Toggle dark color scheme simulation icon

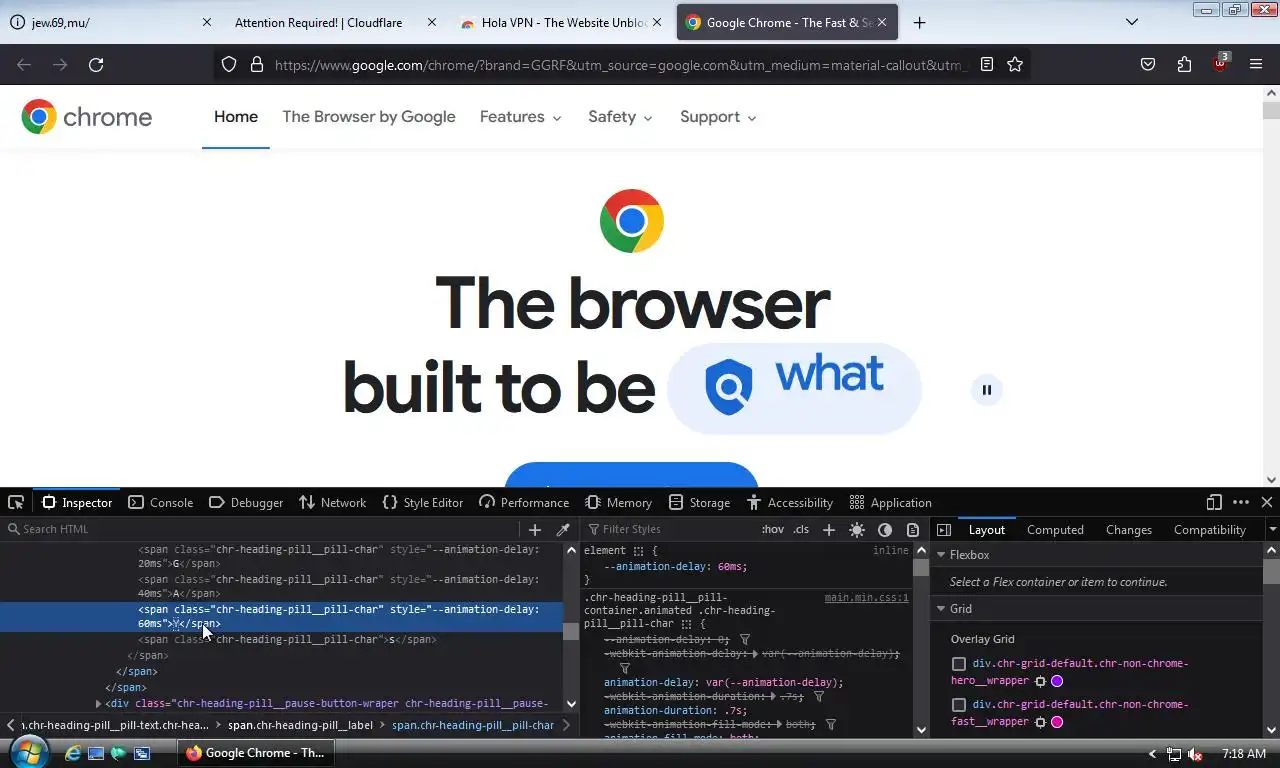coord(885,529)
